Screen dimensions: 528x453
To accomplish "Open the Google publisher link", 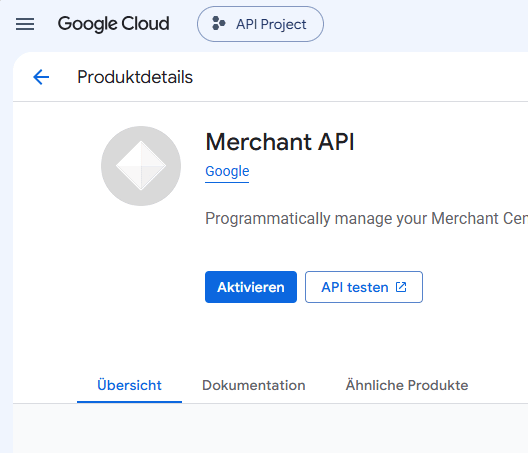I will [x=227, y=172].
